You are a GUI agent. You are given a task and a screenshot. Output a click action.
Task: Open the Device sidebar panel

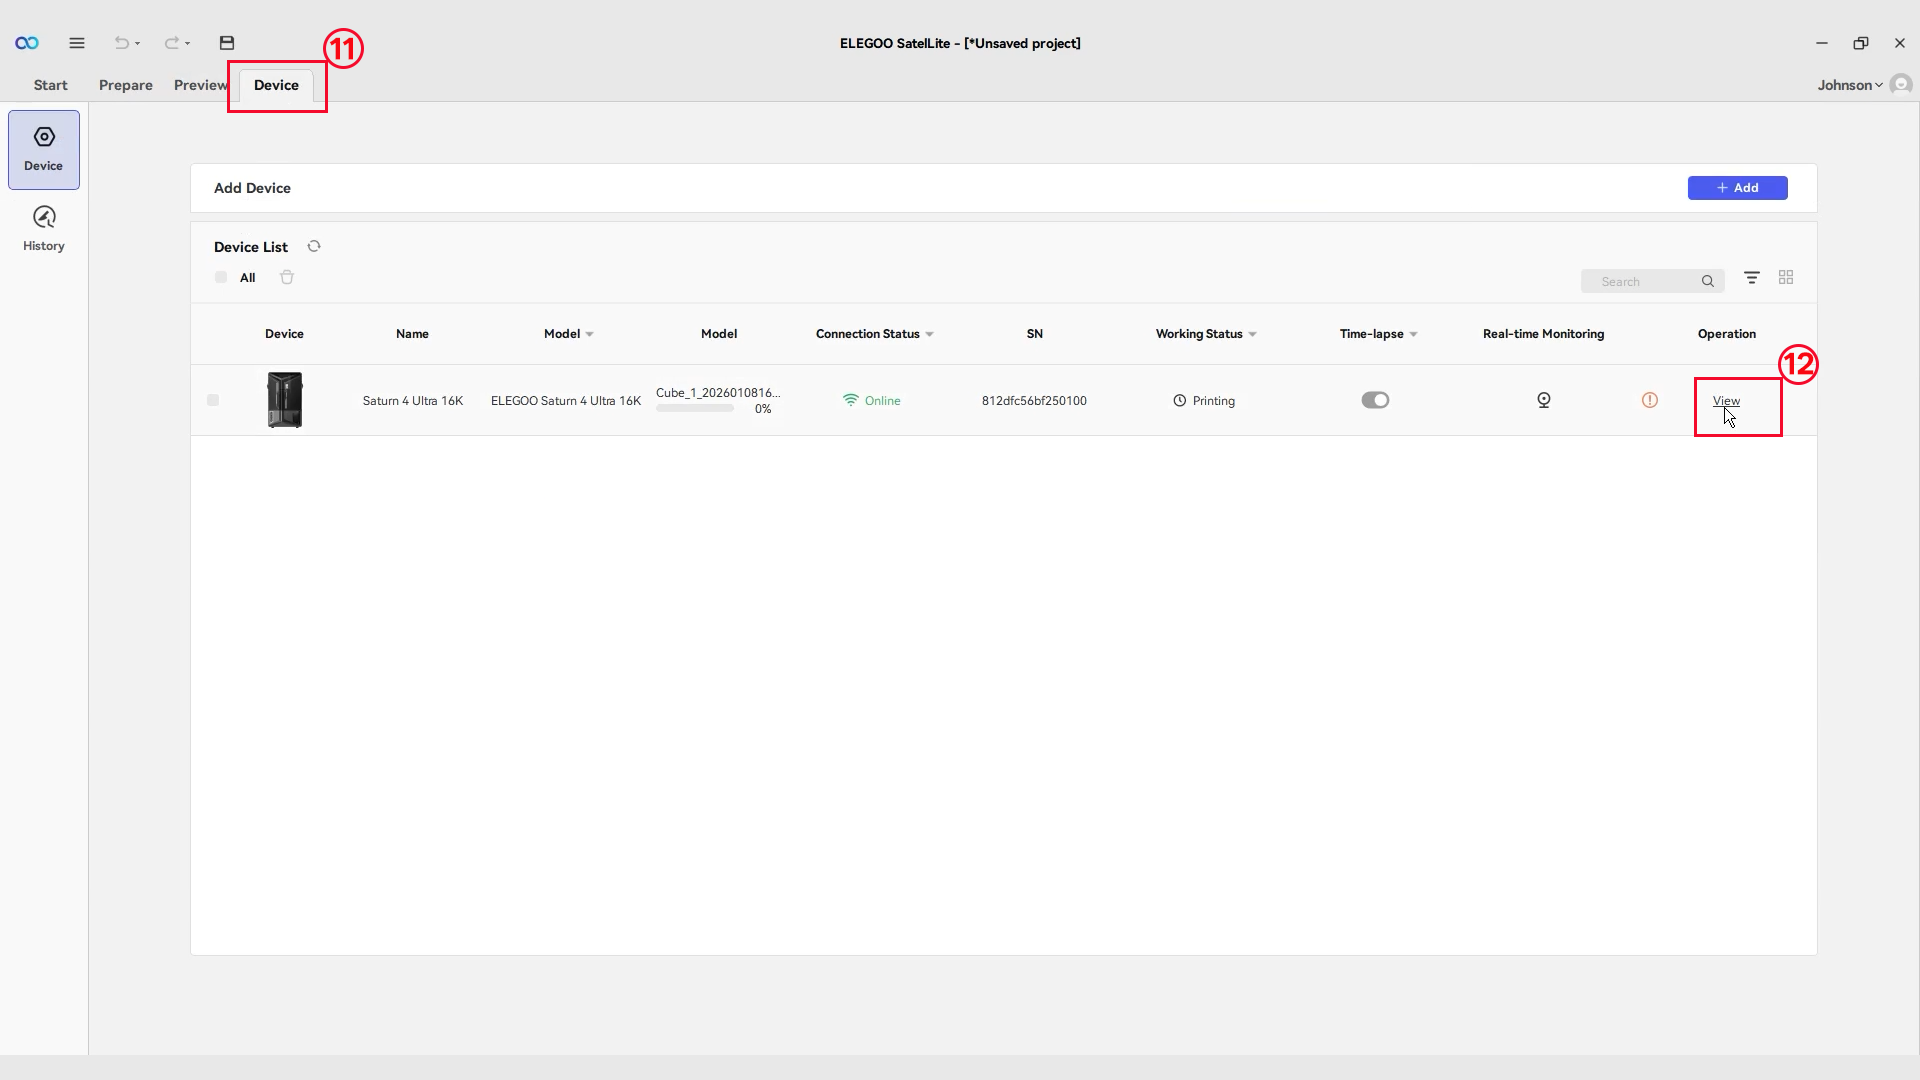(44, 150)
